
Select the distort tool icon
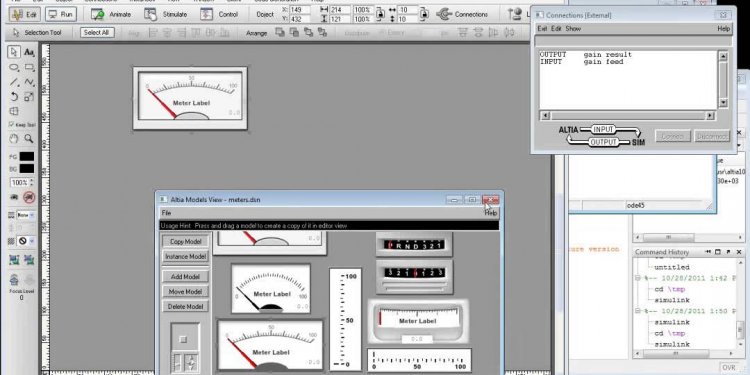point(14,111)
